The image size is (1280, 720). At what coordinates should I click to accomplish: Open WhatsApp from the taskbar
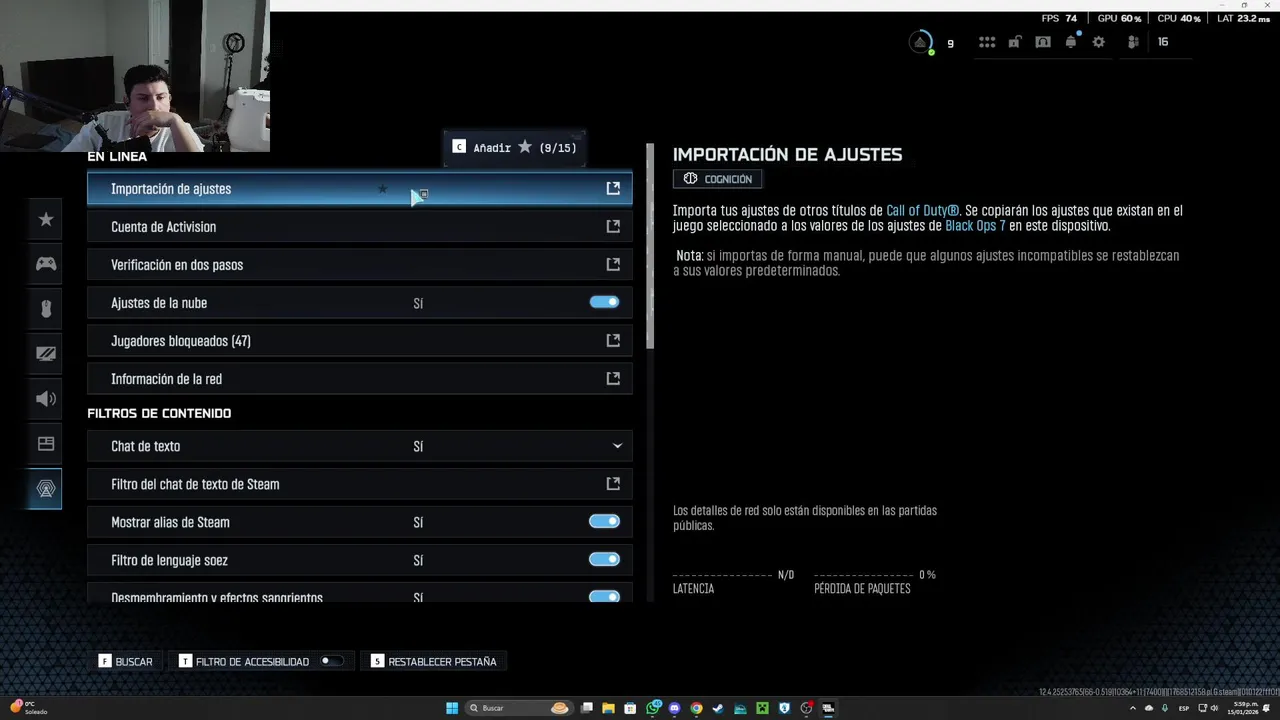click(x=653, y=708)
